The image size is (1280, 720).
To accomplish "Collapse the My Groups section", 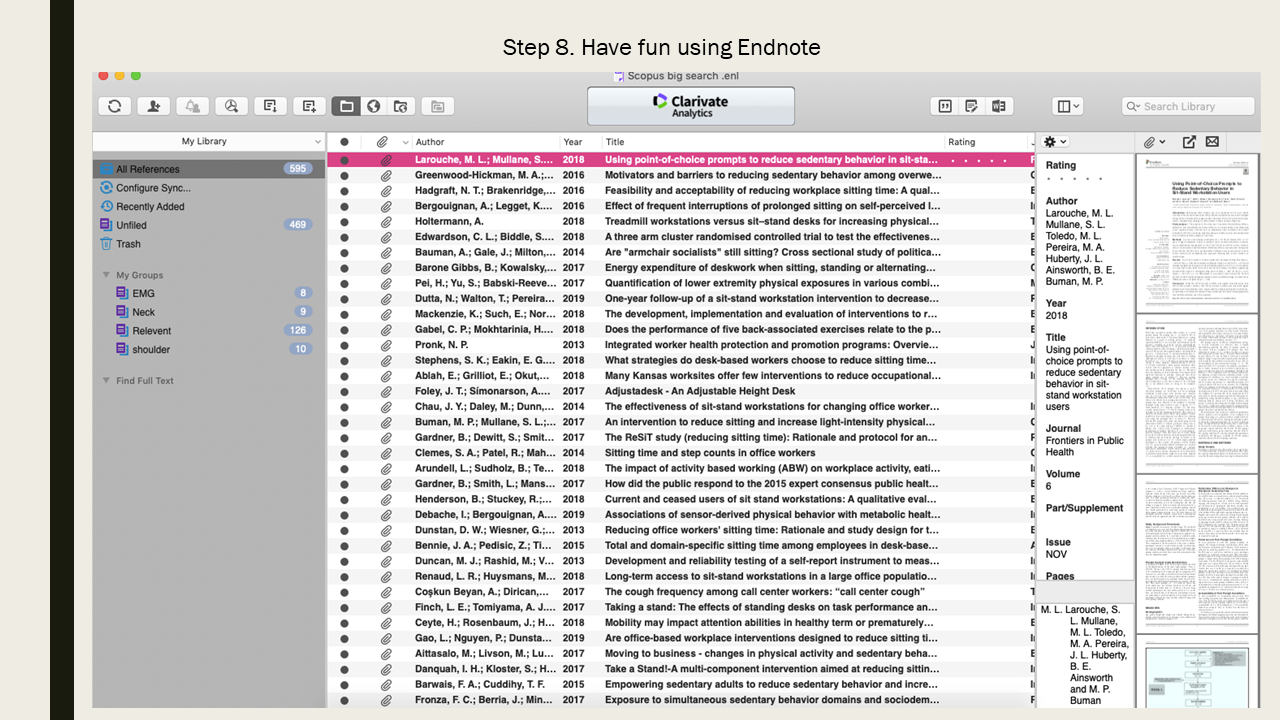I will coord(106,275).
